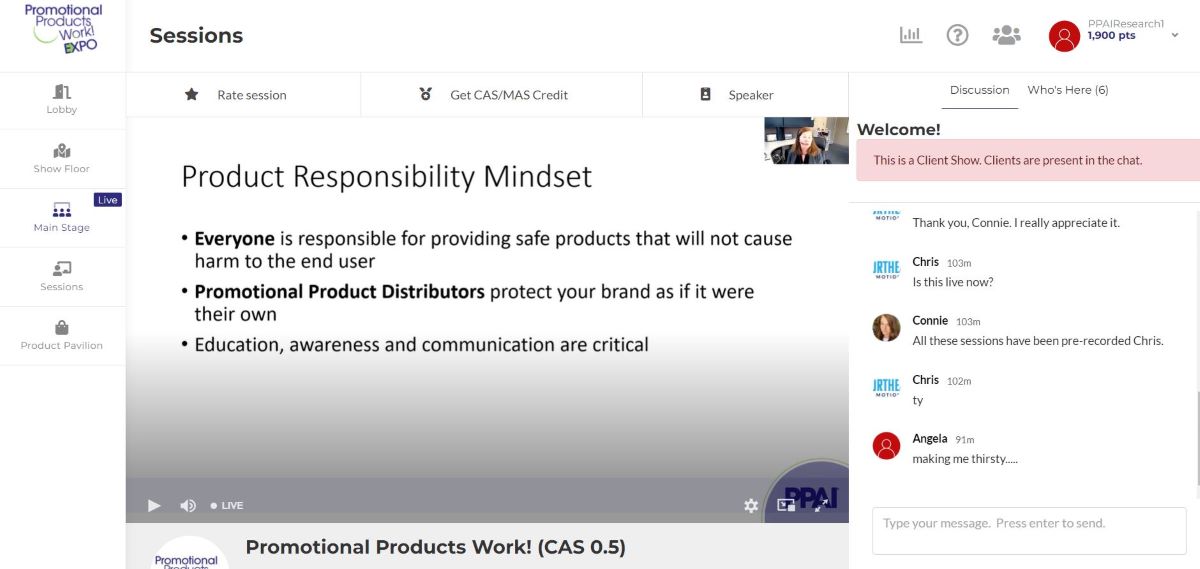1200x569 pixels.
Task: Select the Discussion tab
Action: [x=979, y=90]
